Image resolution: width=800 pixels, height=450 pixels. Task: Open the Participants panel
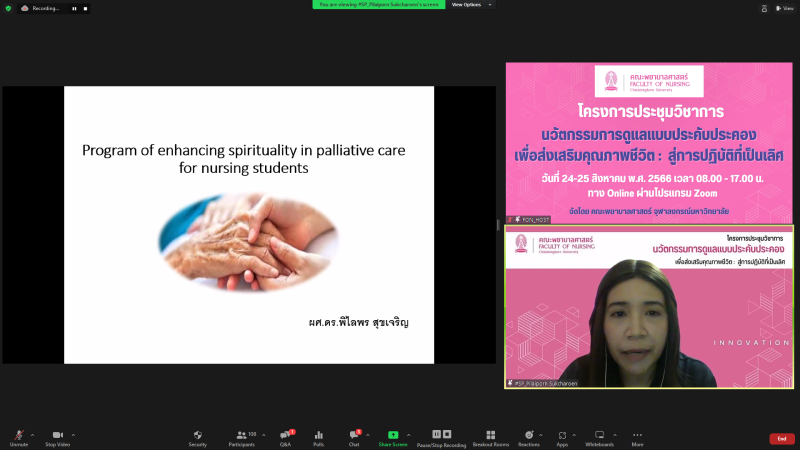(242, 436)
